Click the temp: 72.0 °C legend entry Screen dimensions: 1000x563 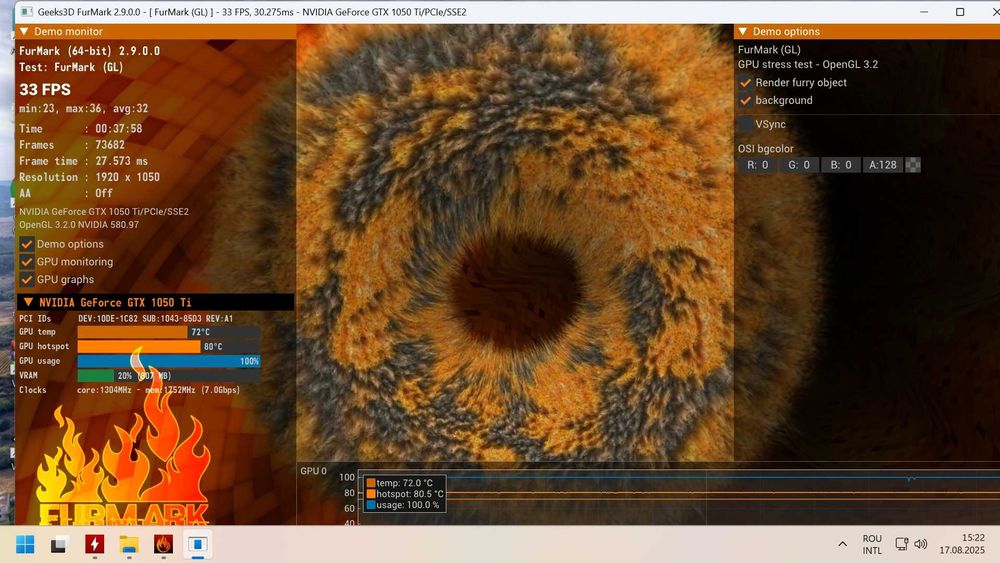point(399,483)
